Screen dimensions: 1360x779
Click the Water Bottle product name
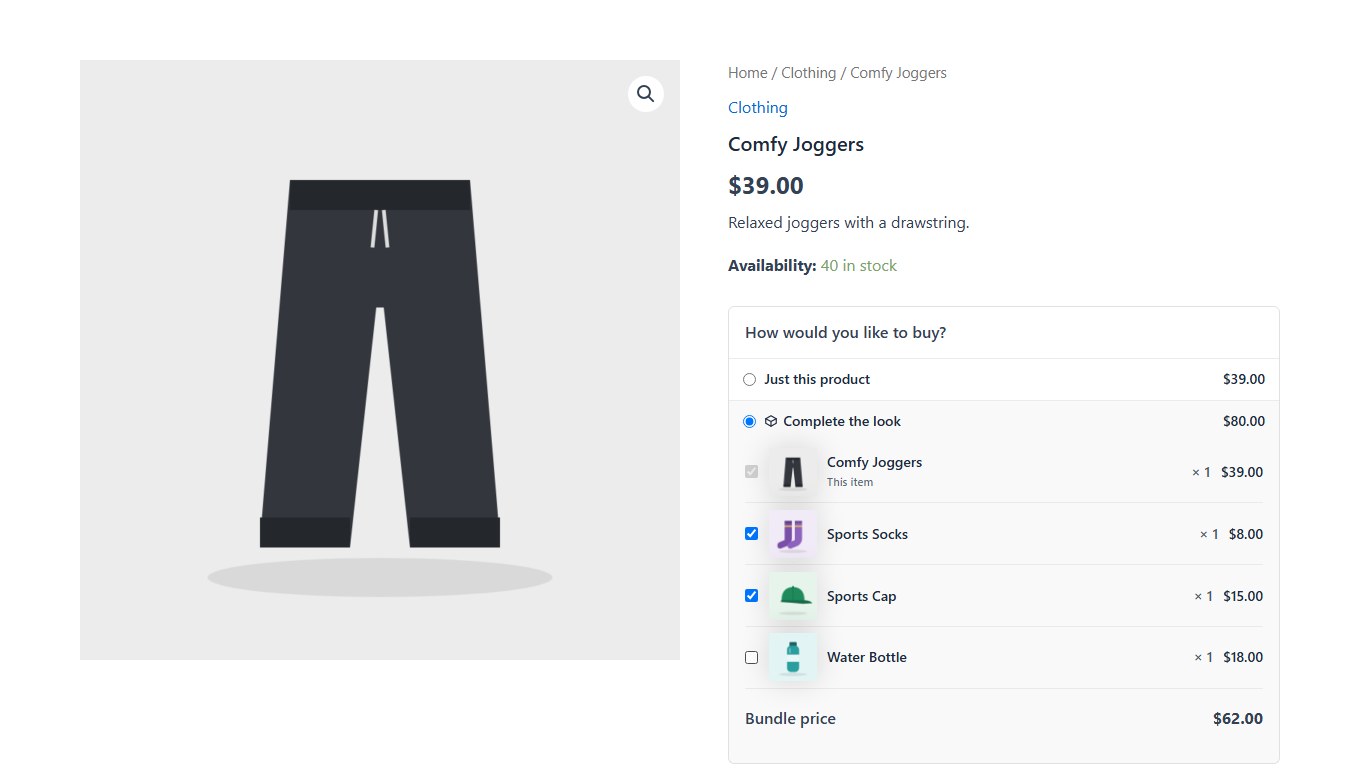[867, 657]
